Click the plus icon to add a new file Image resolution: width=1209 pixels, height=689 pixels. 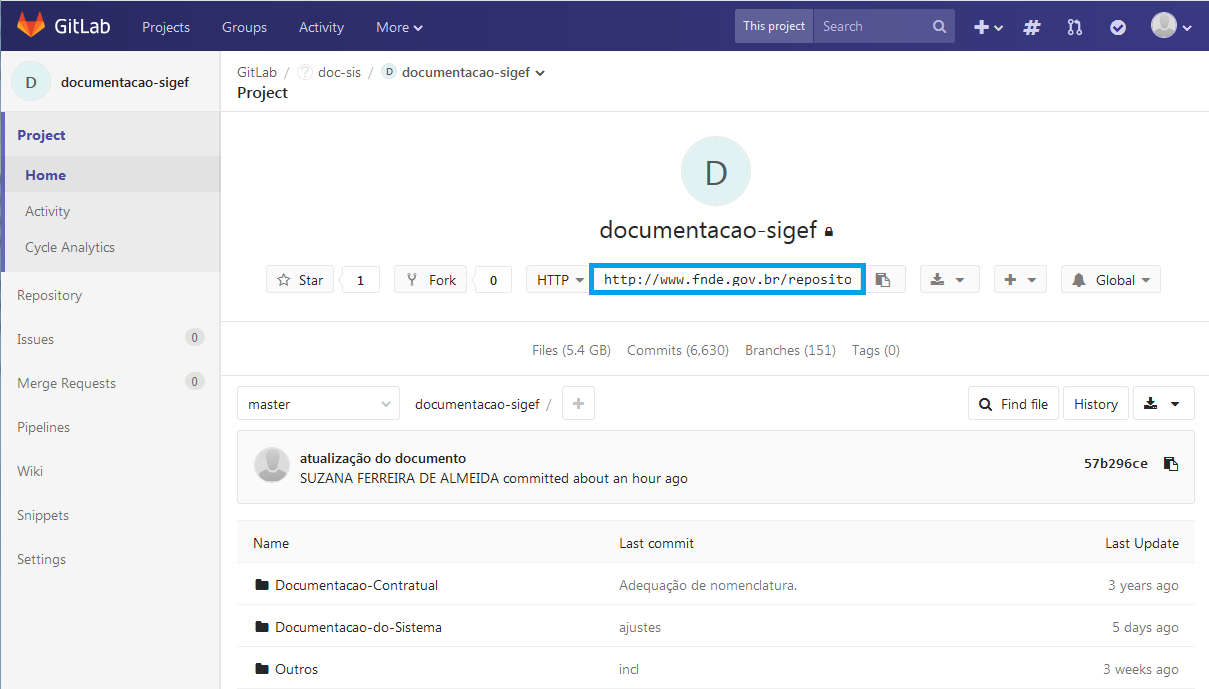tap(578, 403)
